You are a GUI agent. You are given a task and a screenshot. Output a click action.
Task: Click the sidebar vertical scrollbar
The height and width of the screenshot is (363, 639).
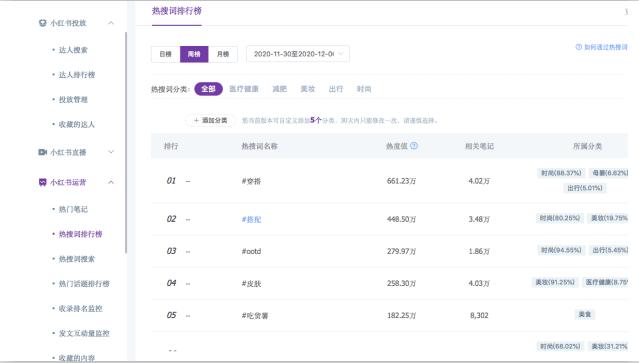pyautogui.click(x=126, y=143)
